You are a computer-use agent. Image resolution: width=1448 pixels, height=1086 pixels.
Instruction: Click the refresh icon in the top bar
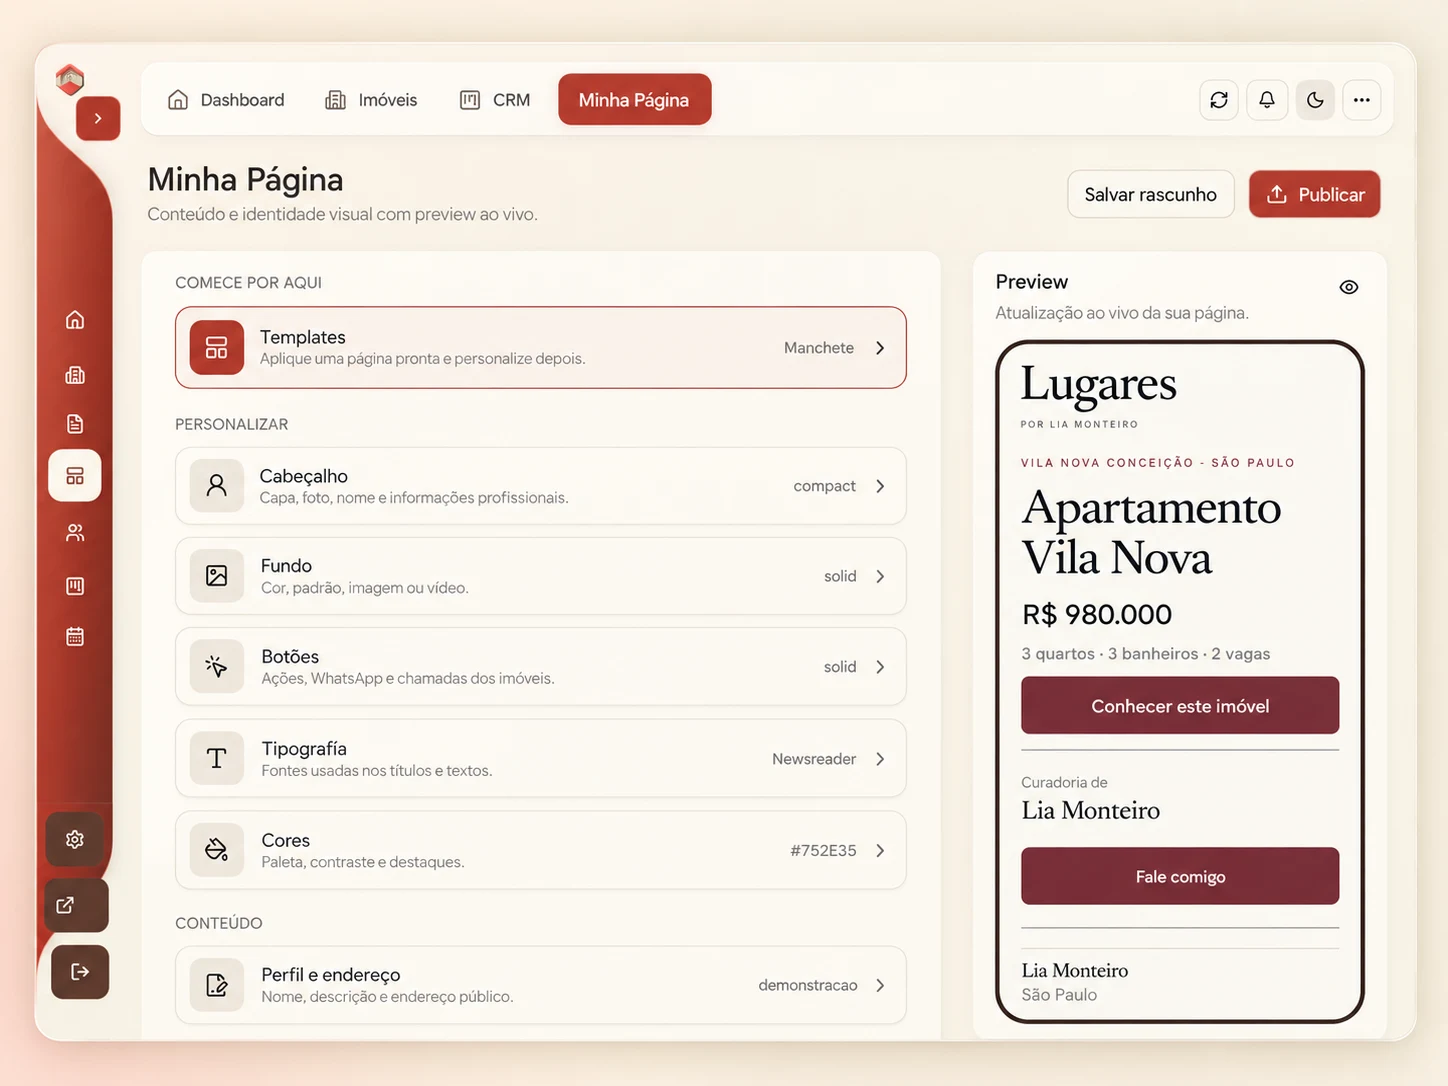click(1219, 100)
